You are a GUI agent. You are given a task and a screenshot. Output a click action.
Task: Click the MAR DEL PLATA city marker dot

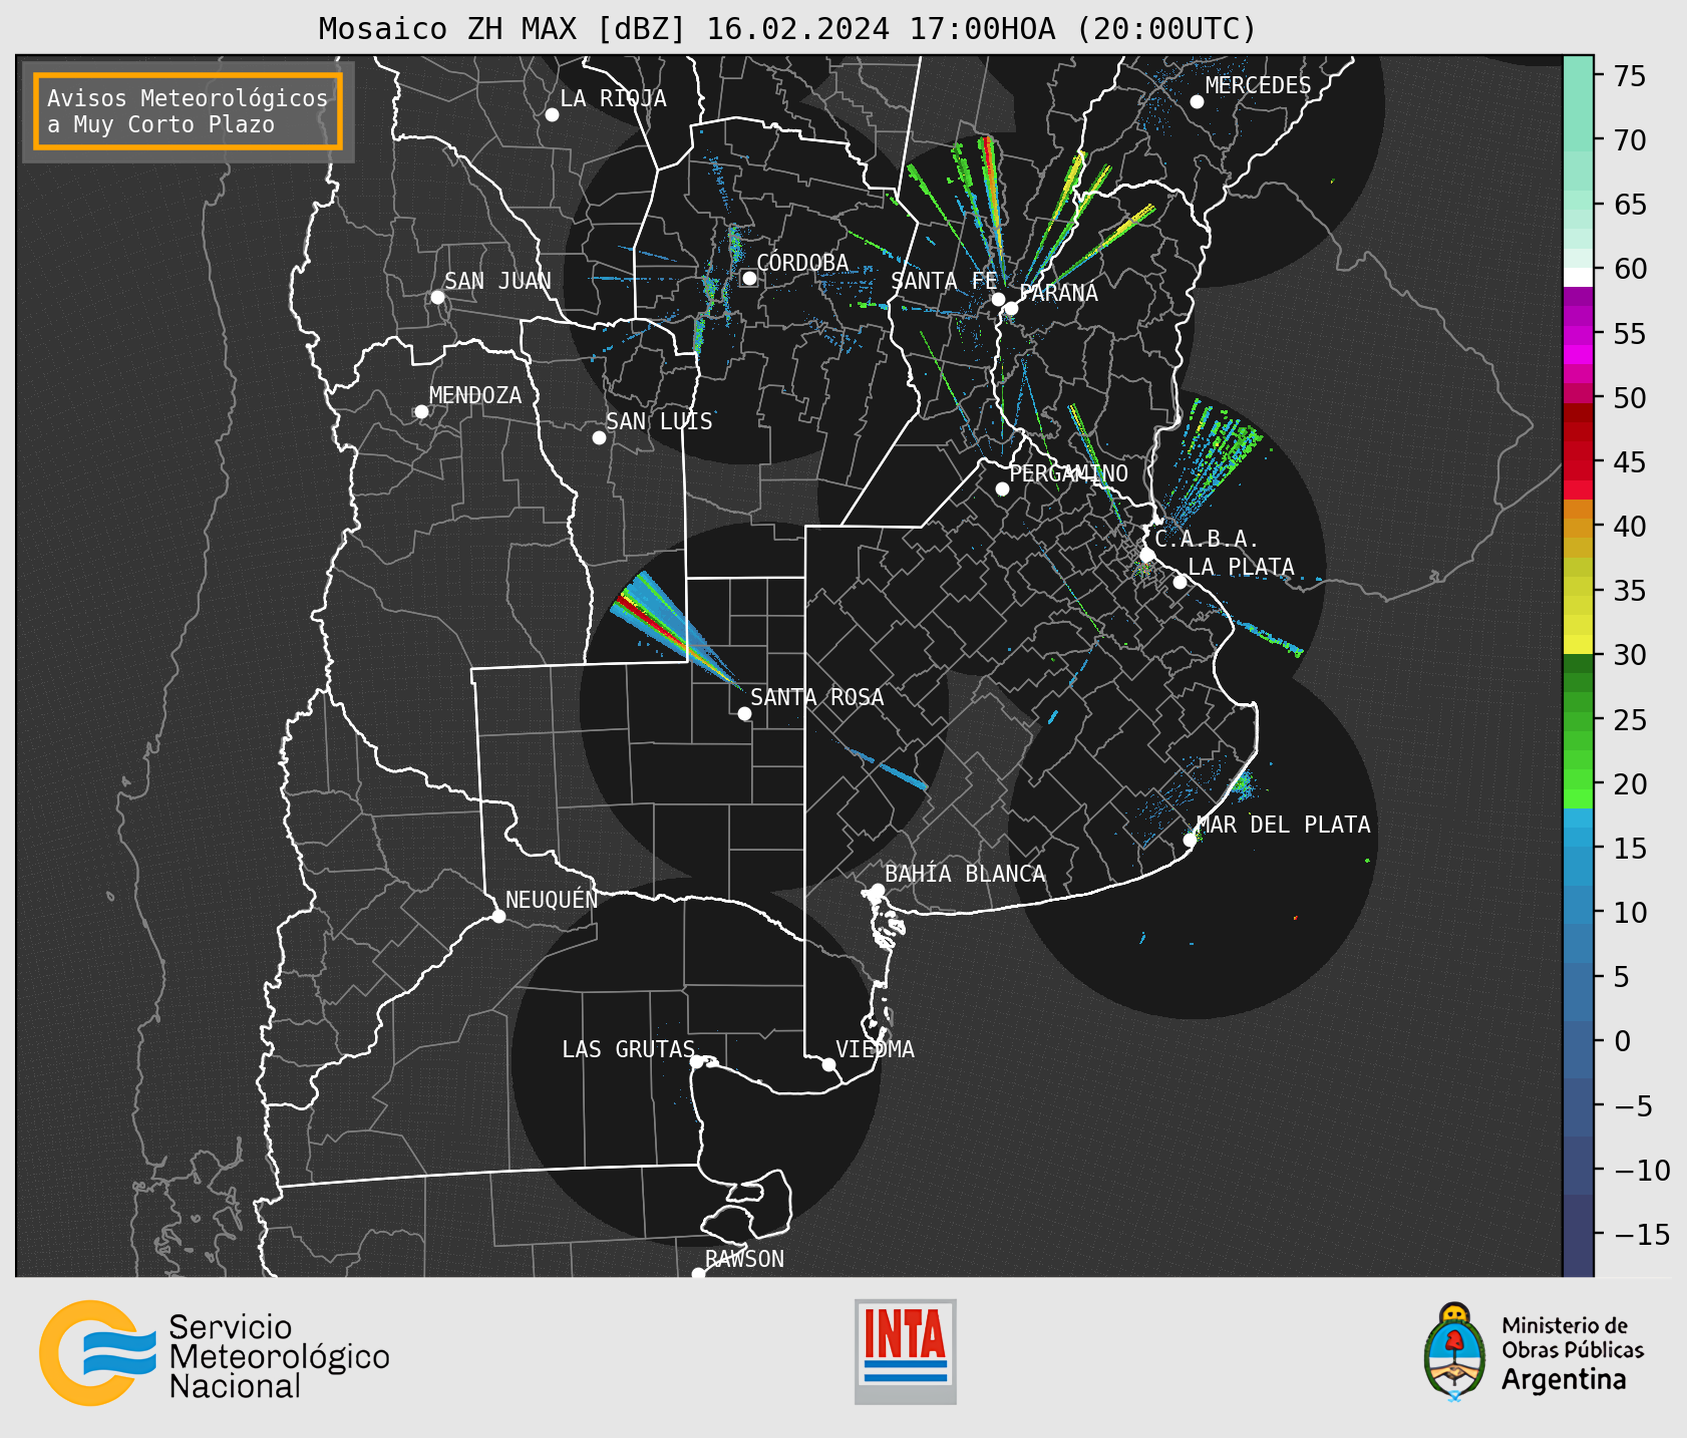pyautogui.click(x=1190, y=840)
